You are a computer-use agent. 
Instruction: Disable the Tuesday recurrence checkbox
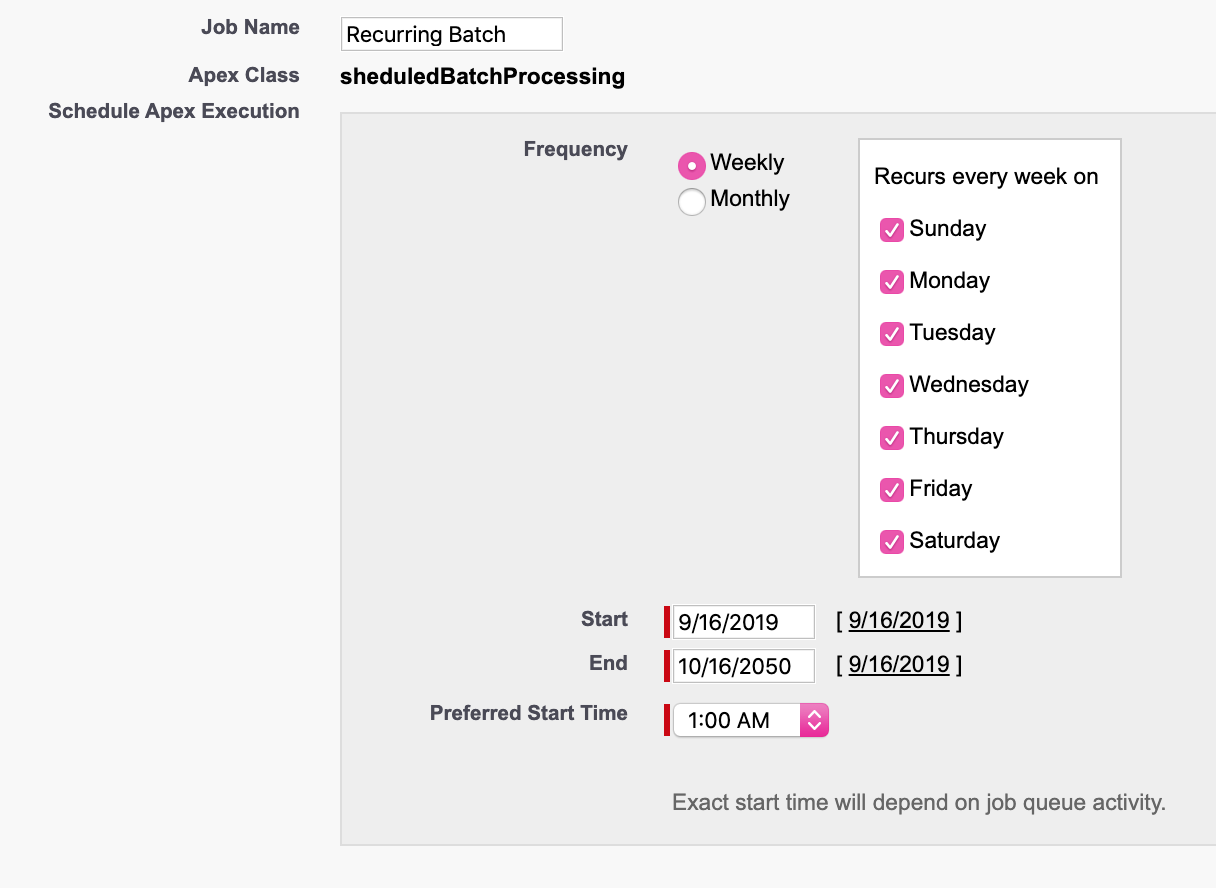point(892,333)
